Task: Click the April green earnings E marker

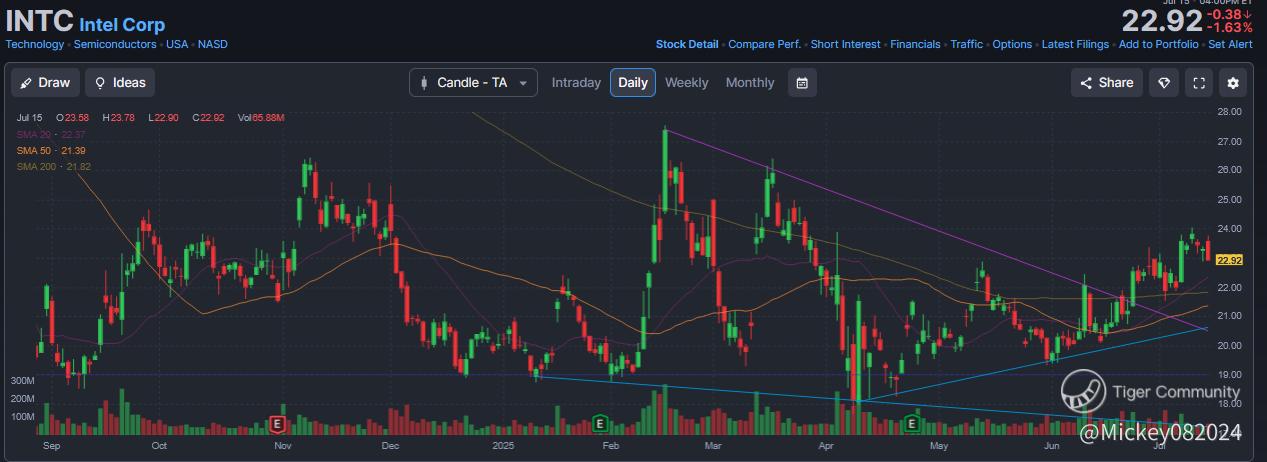Action: (x=912, y=424)
